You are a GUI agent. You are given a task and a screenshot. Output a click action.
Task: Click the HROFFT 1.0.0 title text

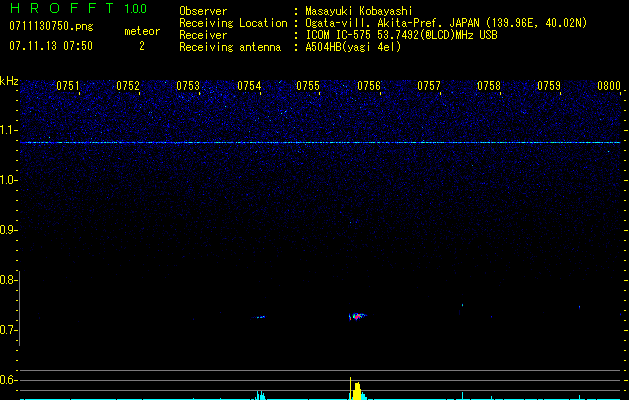pos(78,8)
